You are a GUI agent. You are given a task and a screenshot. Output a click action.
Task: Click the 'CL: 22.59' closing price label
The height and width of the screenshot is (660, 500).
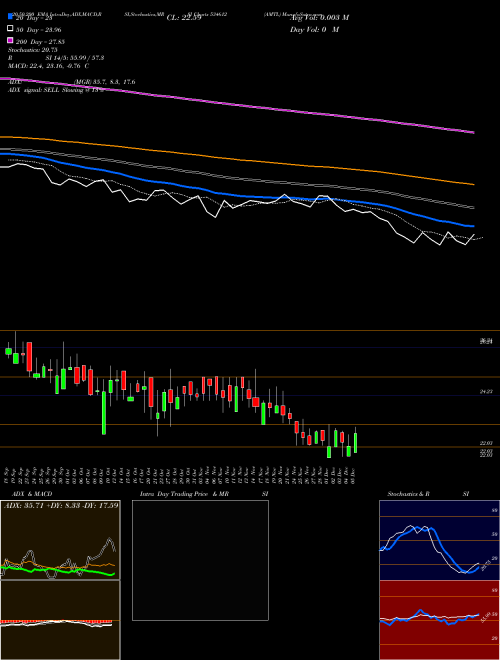(184, 18)
